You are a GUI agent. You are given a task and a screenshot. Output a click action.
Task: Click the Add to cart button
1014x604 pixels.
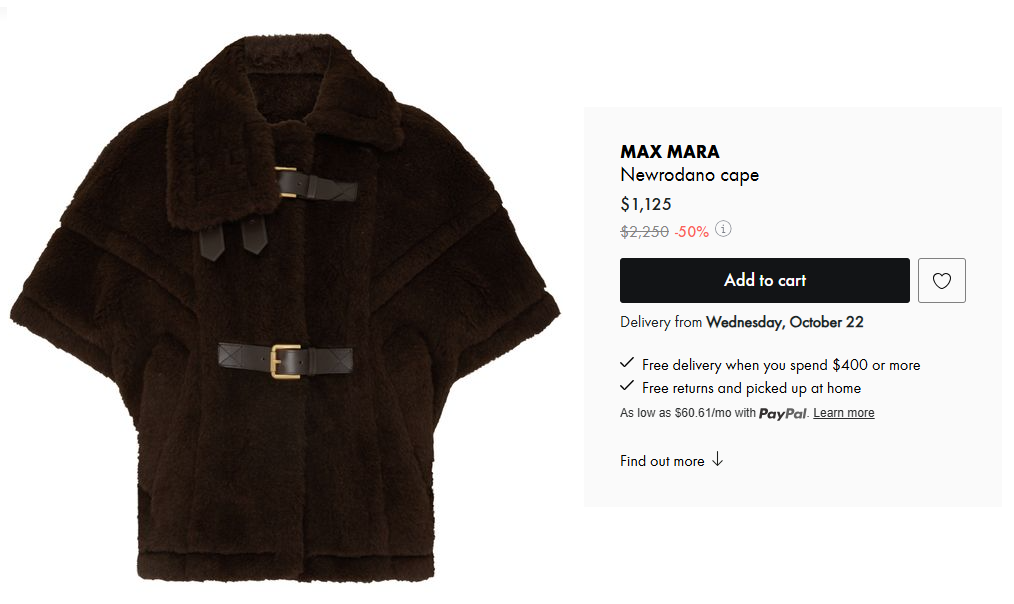[764, 281]
